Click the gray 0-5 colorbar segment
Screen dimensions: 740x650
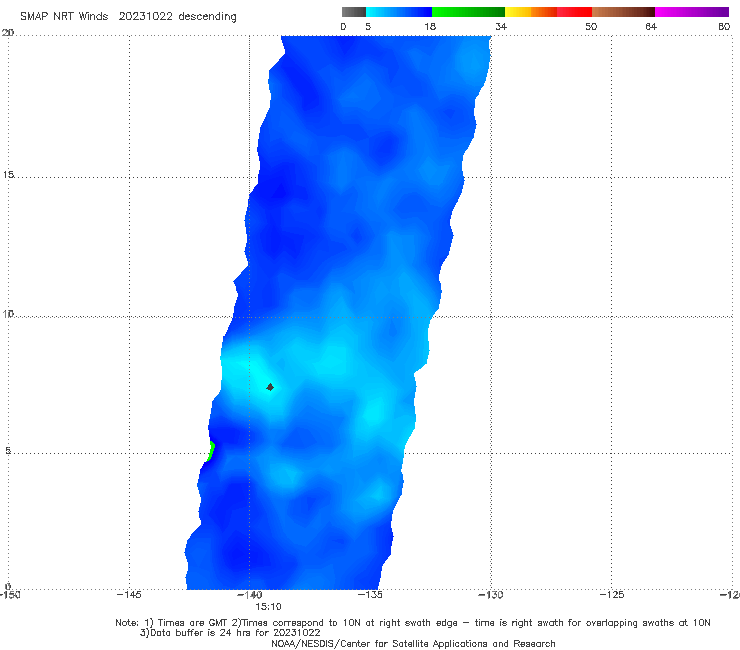354,12
